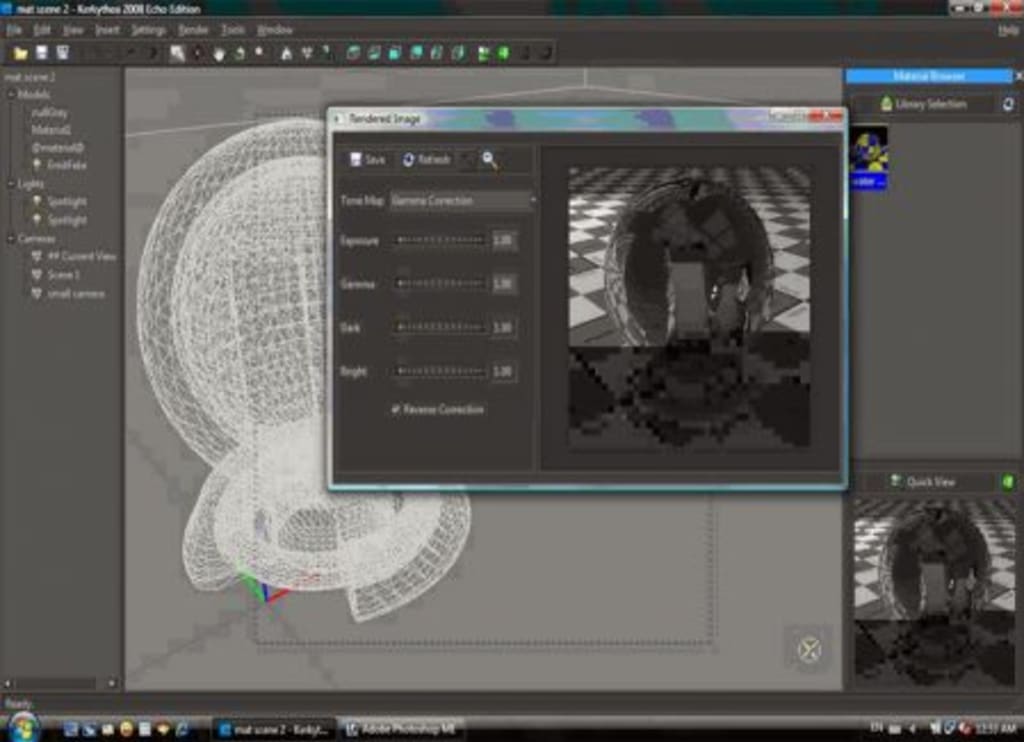Click the Dark slider track
The height and width of the screenshot is (742, 1024).
point(440,327)
